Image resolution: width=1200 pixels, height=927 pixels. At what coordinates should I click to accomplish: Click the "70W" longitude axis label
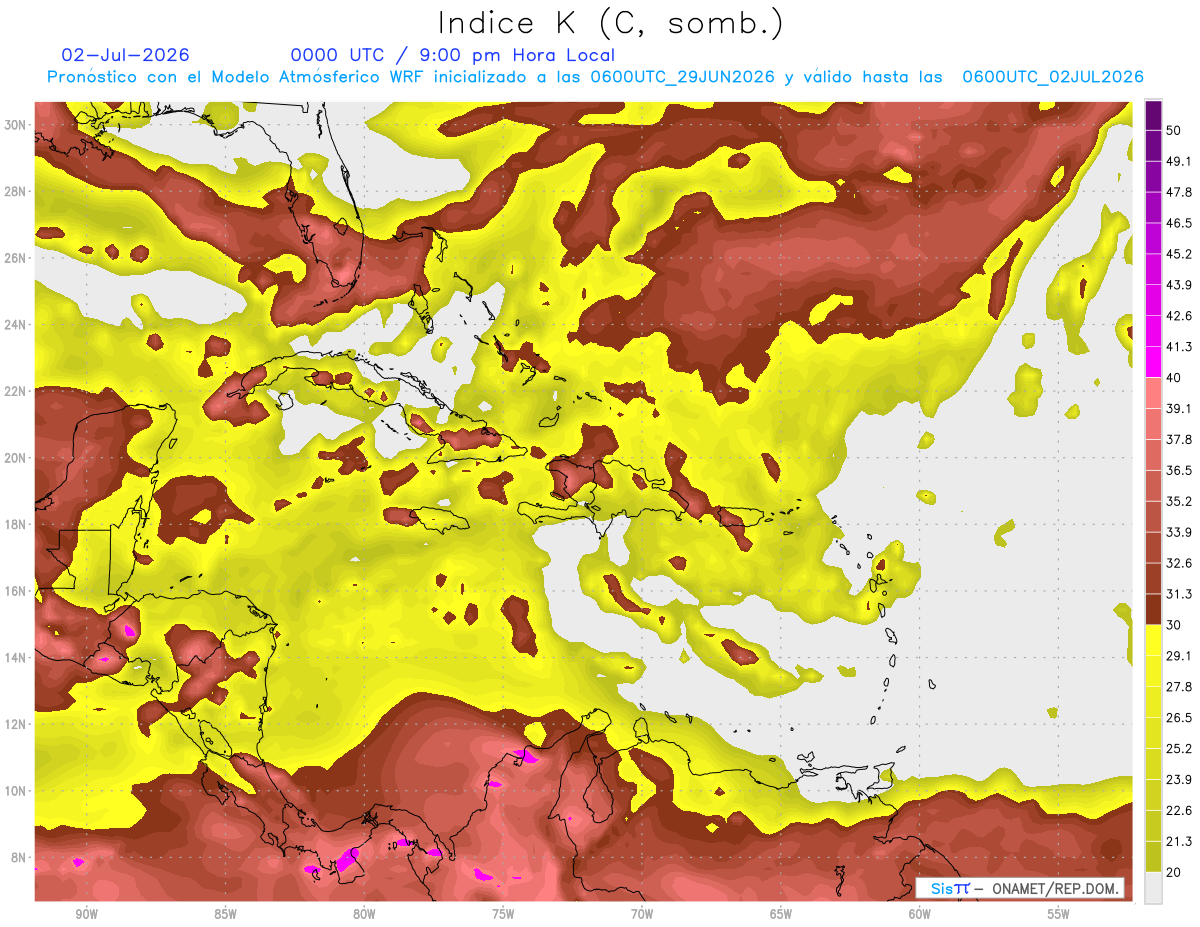point(642,915)
